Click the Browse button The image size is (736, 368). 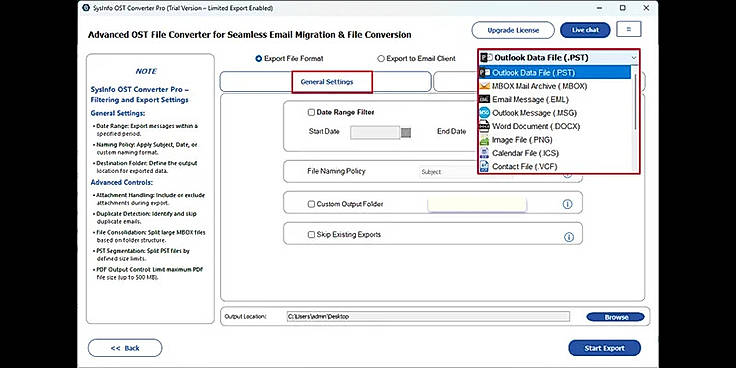point(616,317)
